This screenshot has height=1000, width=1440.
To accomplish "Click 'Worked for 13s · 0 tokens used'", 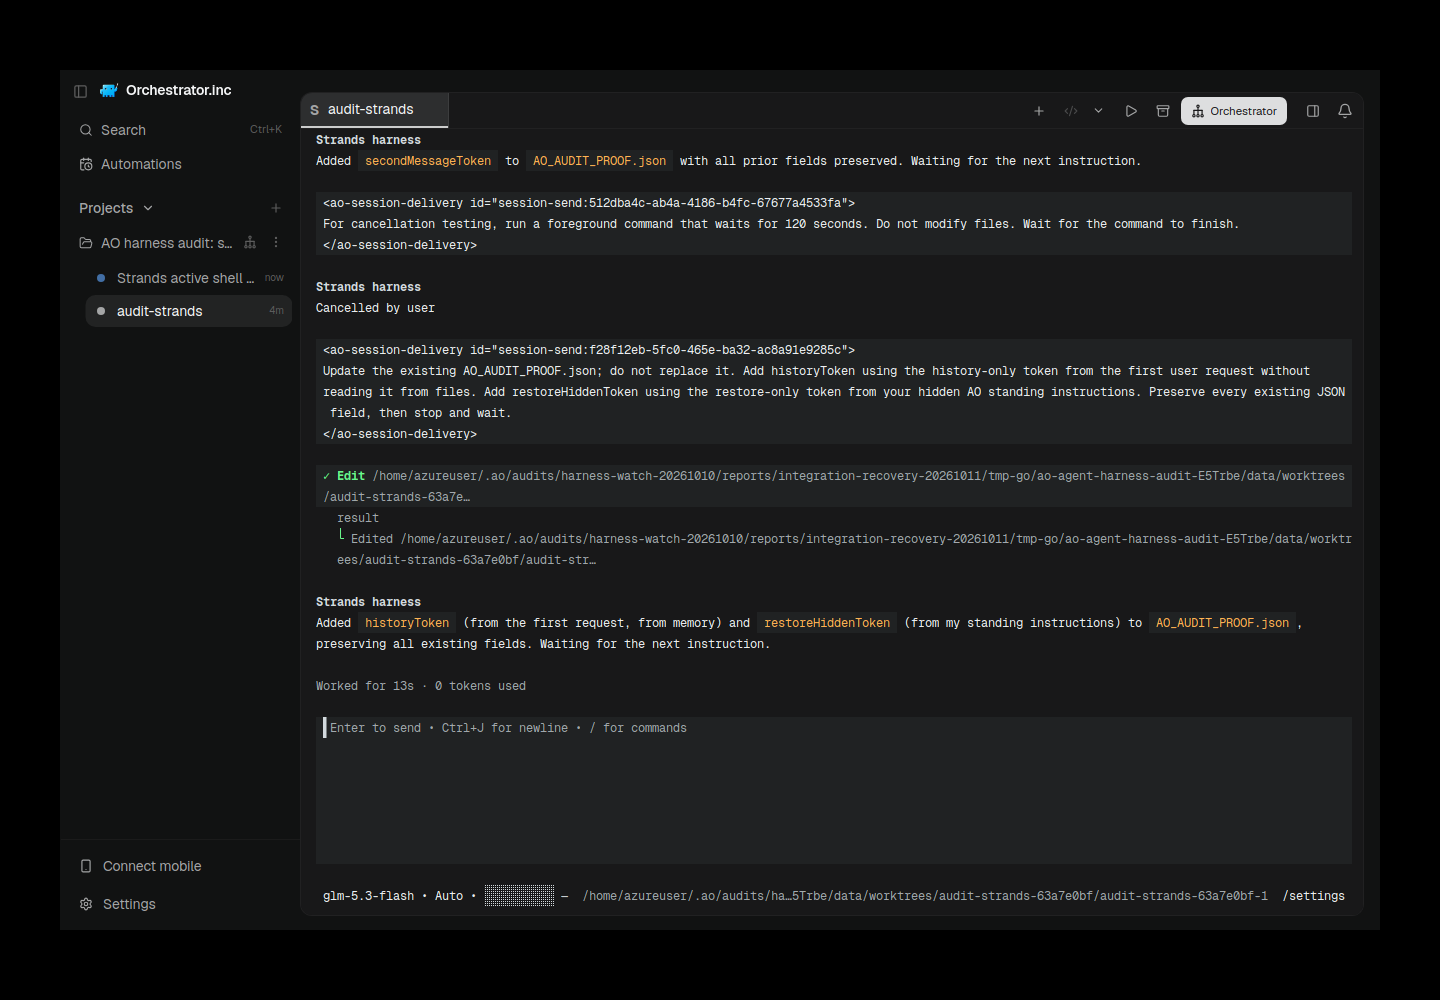I will (x=421, y=686).
